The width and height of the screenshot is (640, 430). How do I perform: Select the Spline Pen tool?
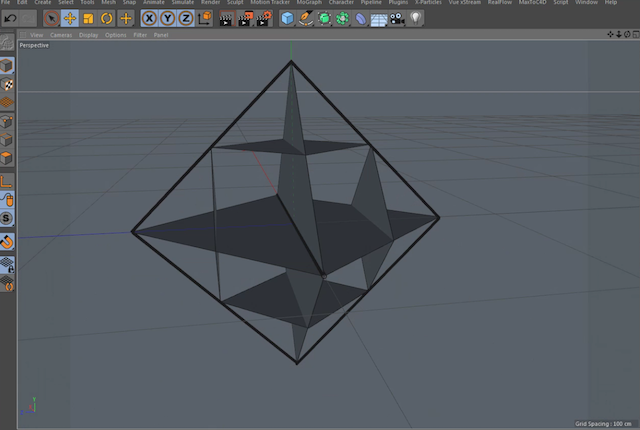pos(306,18)
